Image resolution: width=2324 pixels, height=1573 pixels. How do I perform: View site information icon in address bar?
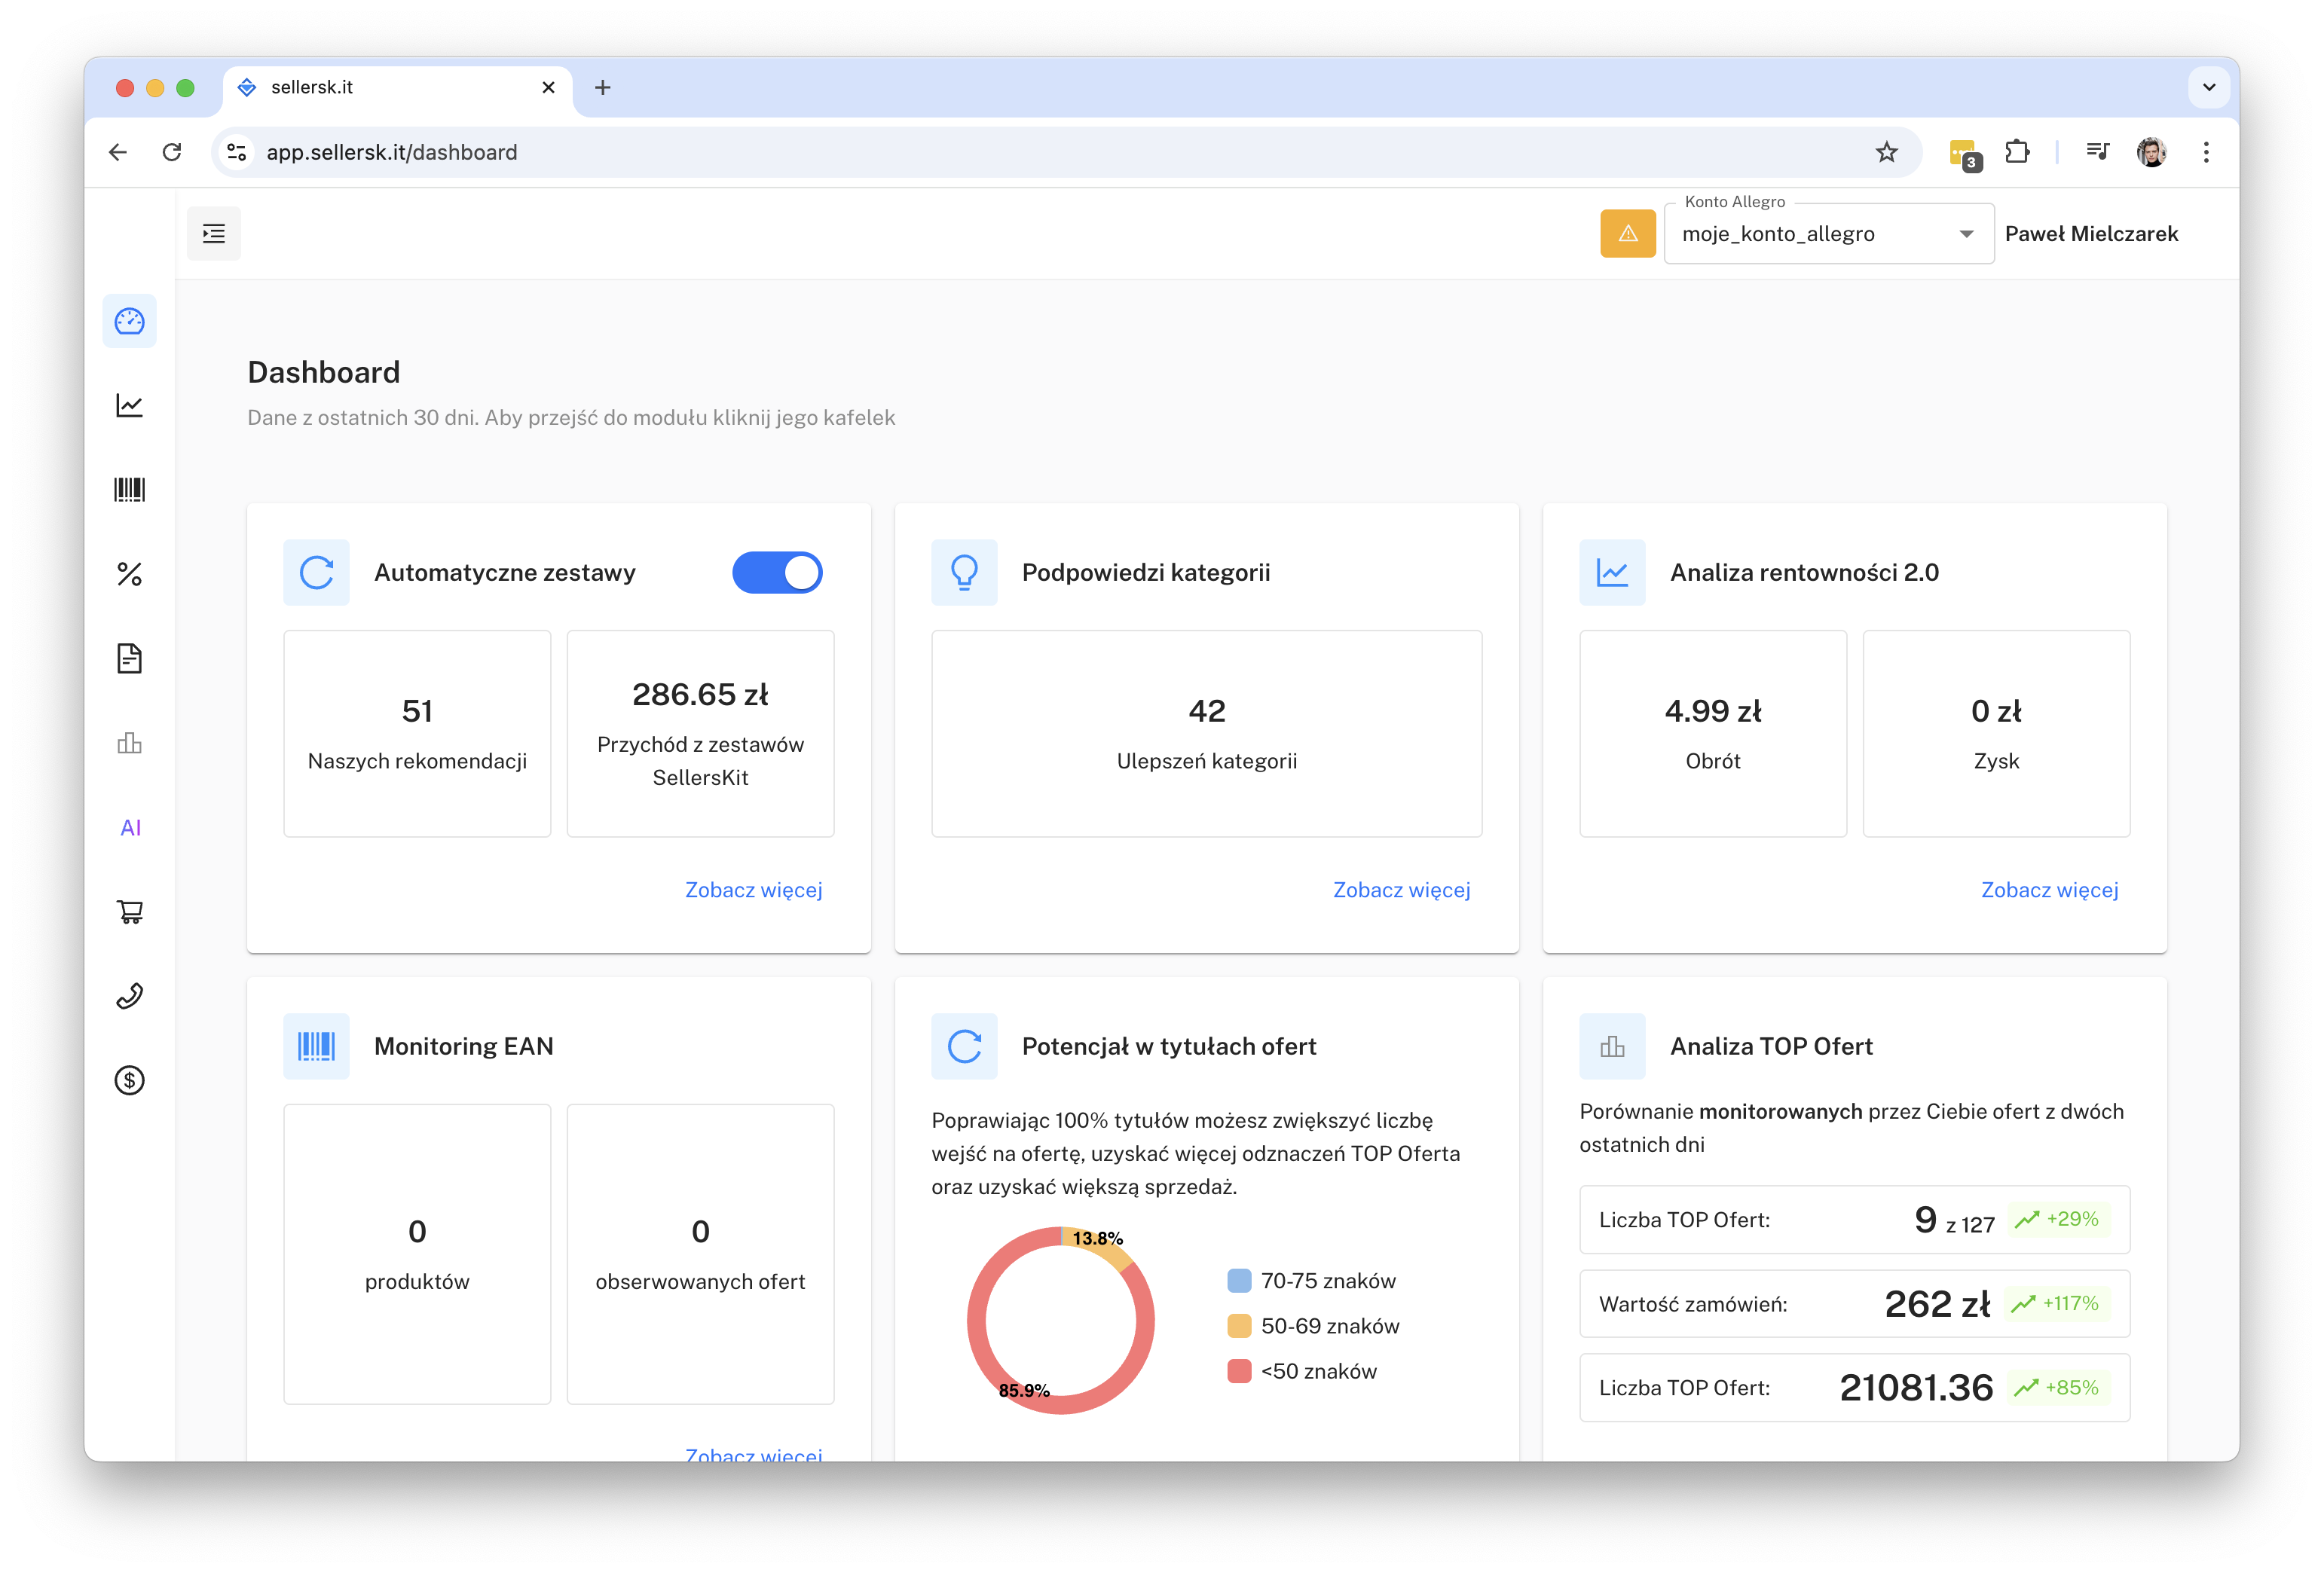(x=237, y=152)
